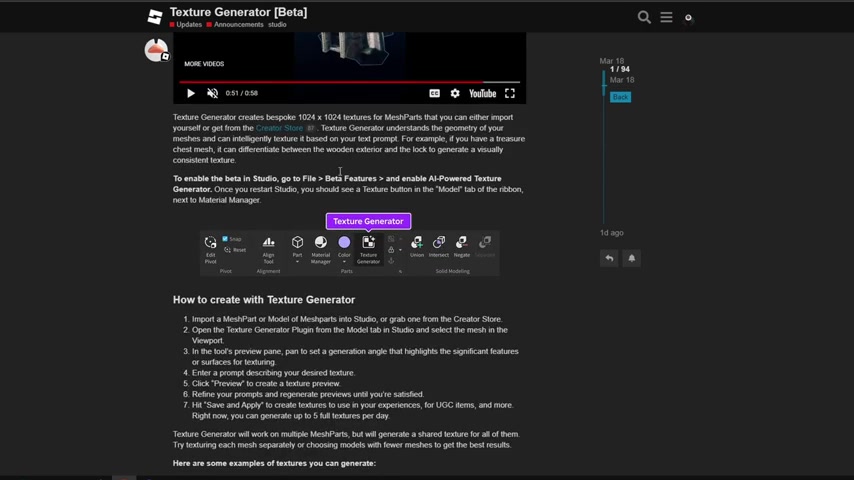Follow the Creator Store link

[279, 128]
